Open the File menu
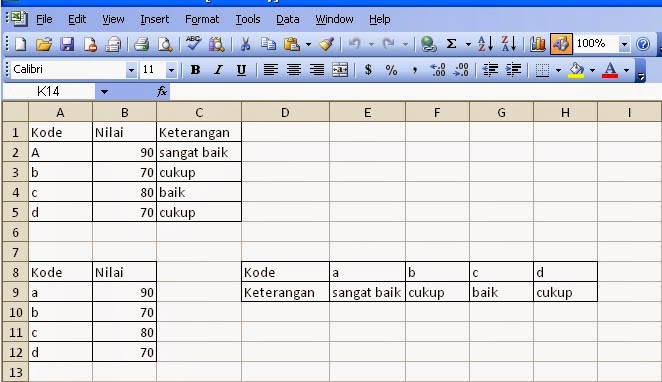662x382 pixels. [x=44, y=19]
